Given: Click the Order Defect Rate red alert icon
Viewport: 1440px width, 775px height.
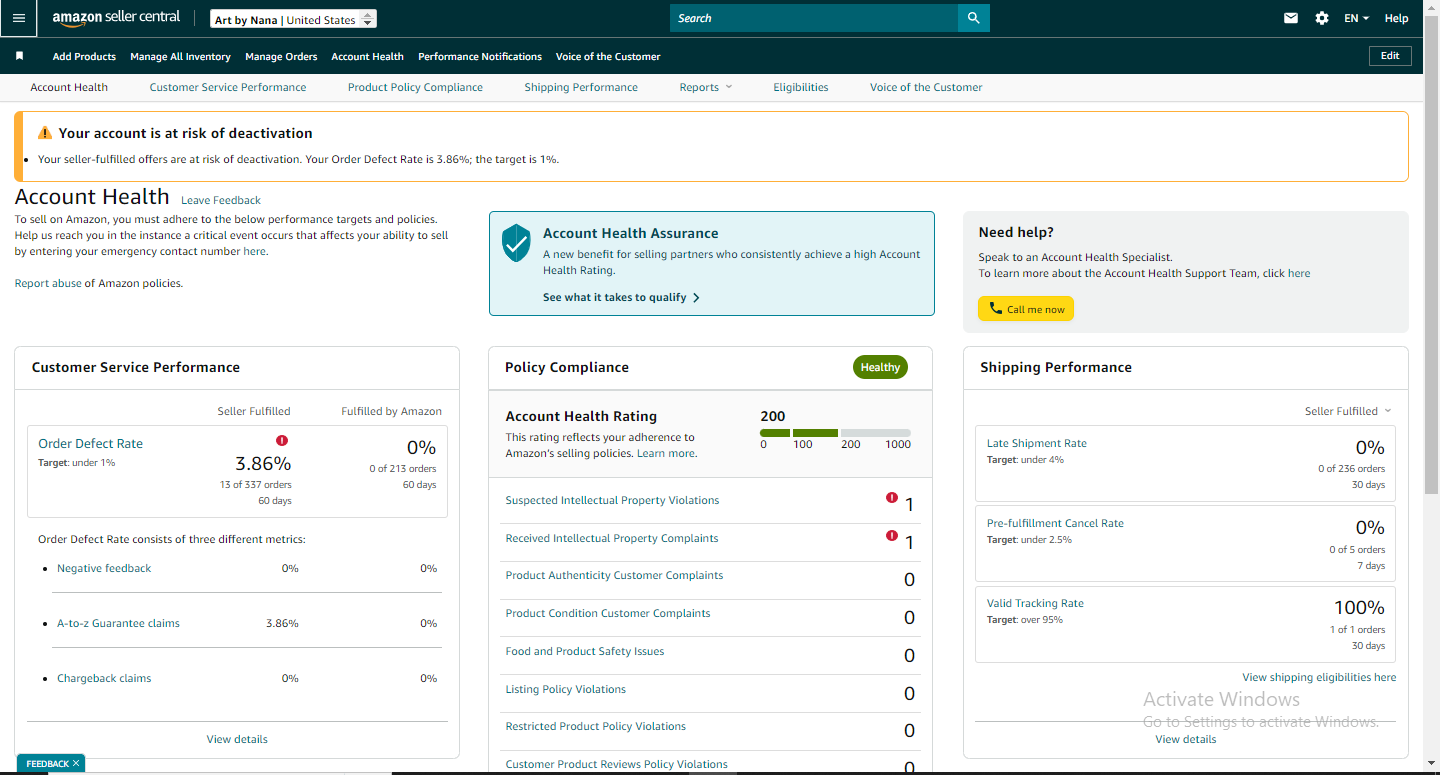Looking at the screenshot, I should (282, 440).
